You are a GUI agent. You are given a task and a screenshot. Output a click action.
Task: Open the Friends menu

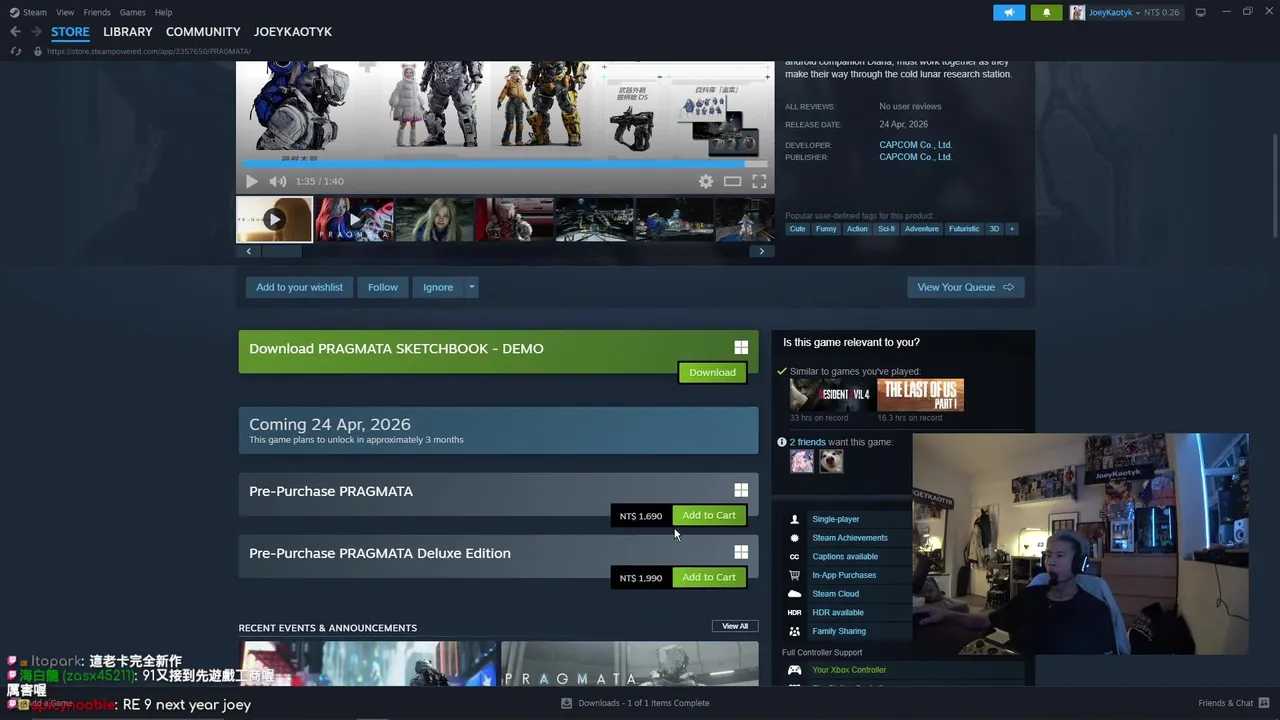(x=97, y=12)
